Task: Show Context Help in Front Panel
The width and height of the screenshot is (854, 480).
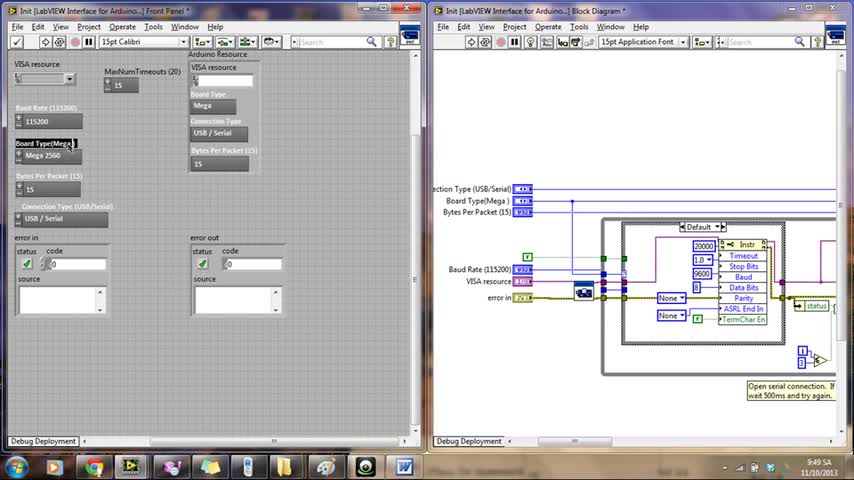Action: (x=391, y=42)
